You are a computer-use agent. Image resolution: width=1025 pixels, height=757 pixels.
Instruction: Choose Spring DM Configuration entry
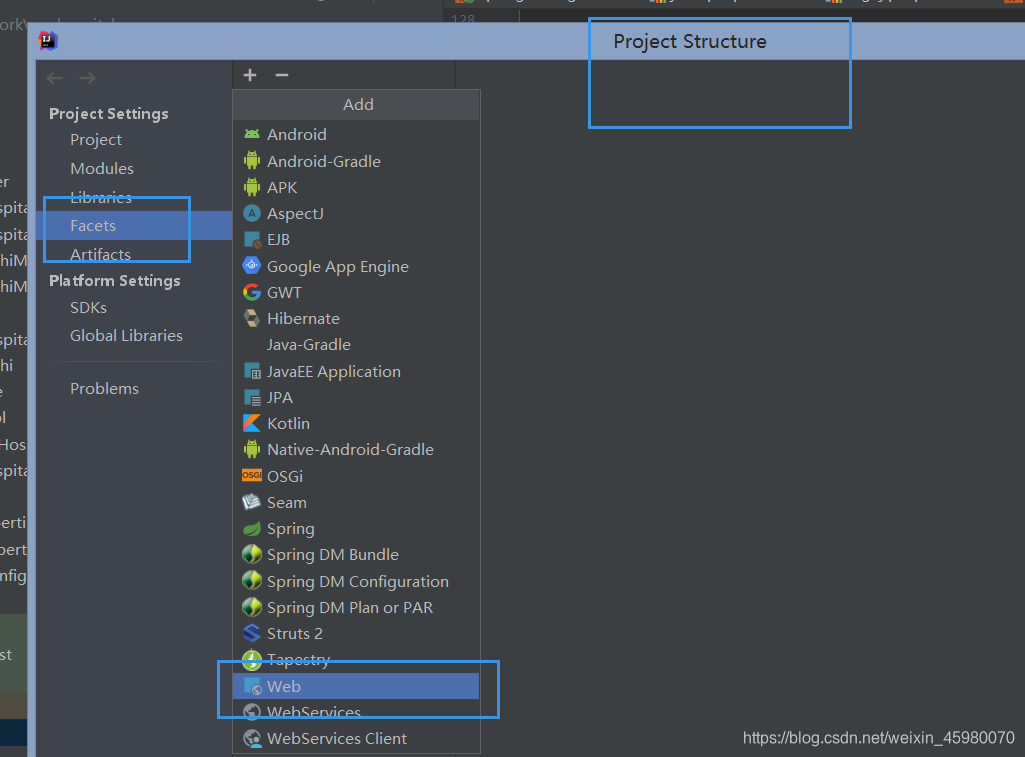pos(356,581)
